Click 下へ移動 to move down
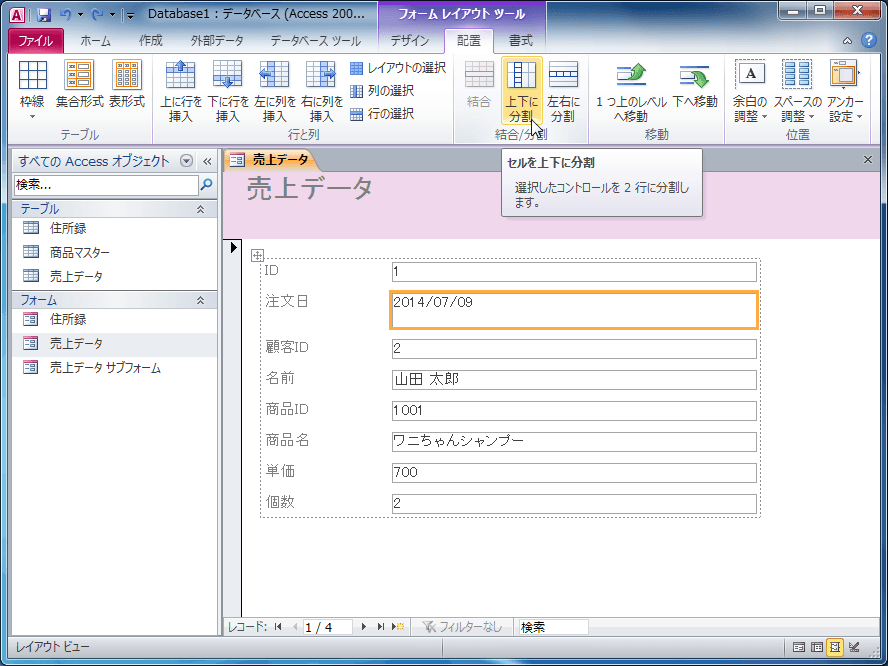 pos(695,85)
